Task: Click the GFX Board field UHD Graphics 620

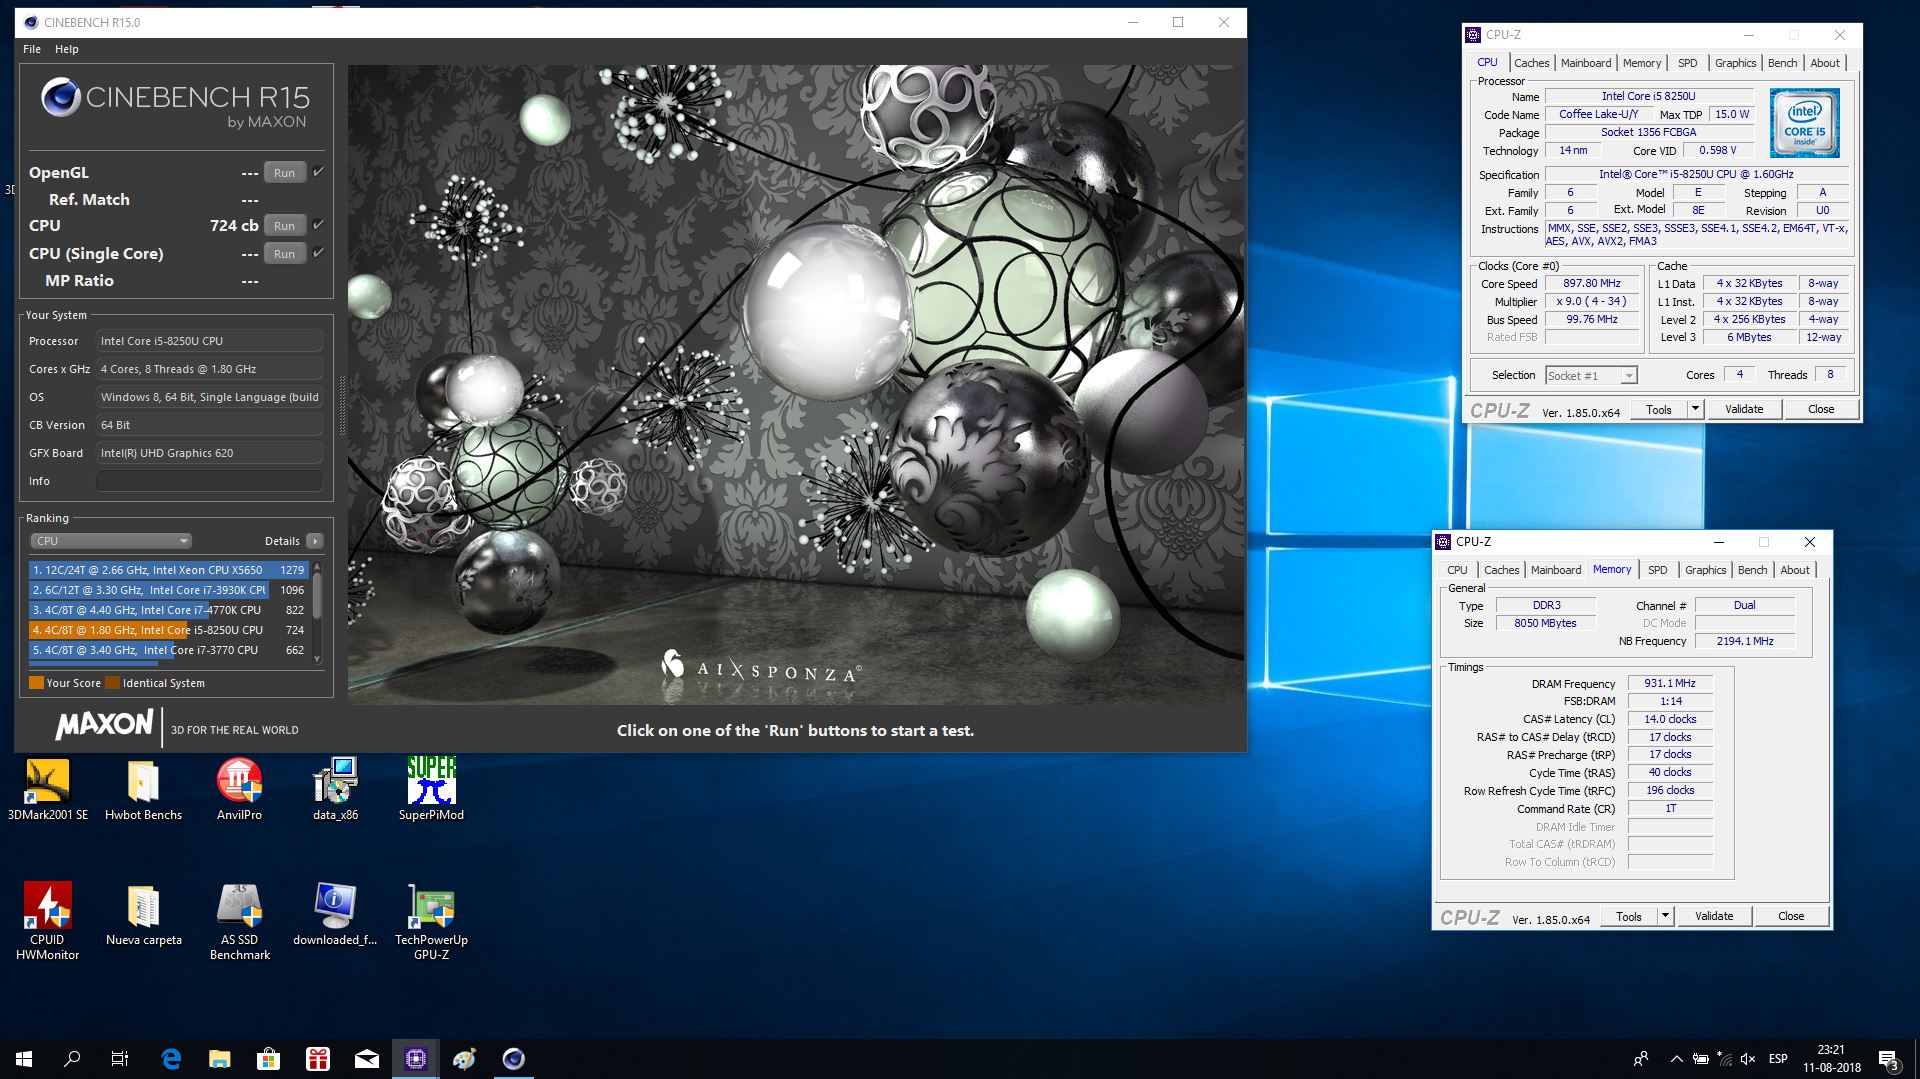Action: [x=209, y=453]
